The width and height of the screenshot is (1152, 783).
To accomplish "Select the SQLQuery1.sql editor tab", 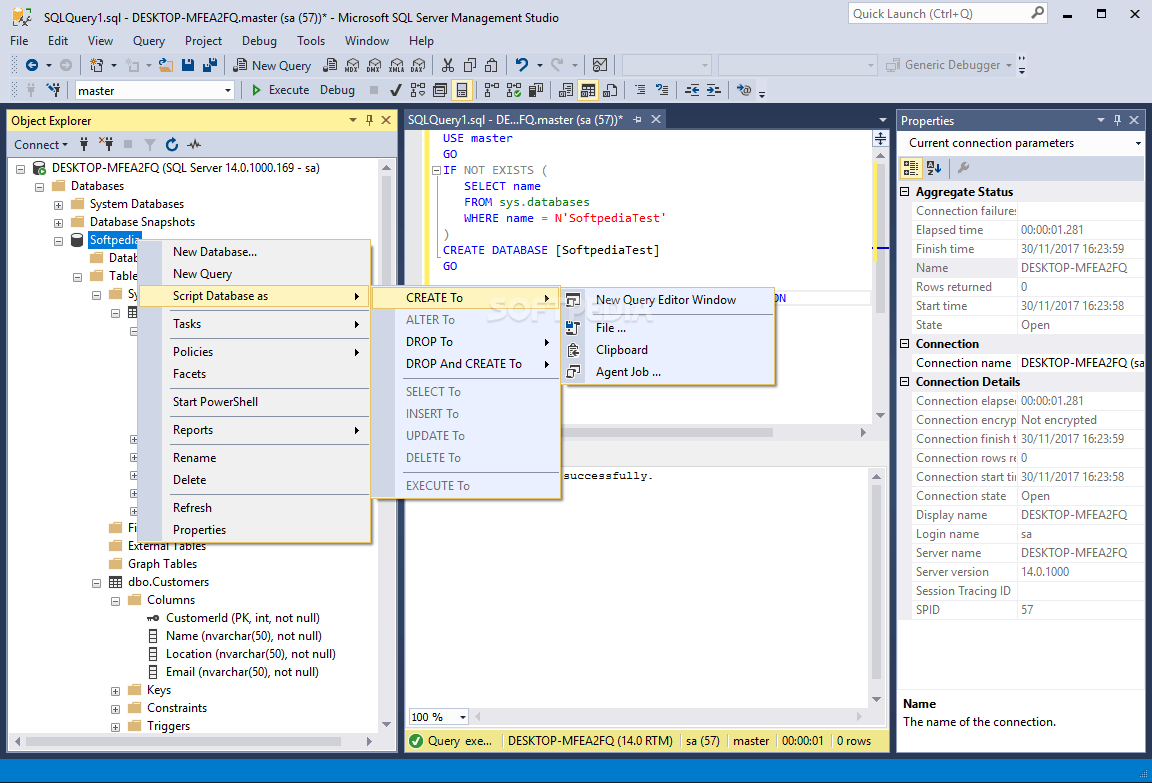I will click(x=514, y=120).
